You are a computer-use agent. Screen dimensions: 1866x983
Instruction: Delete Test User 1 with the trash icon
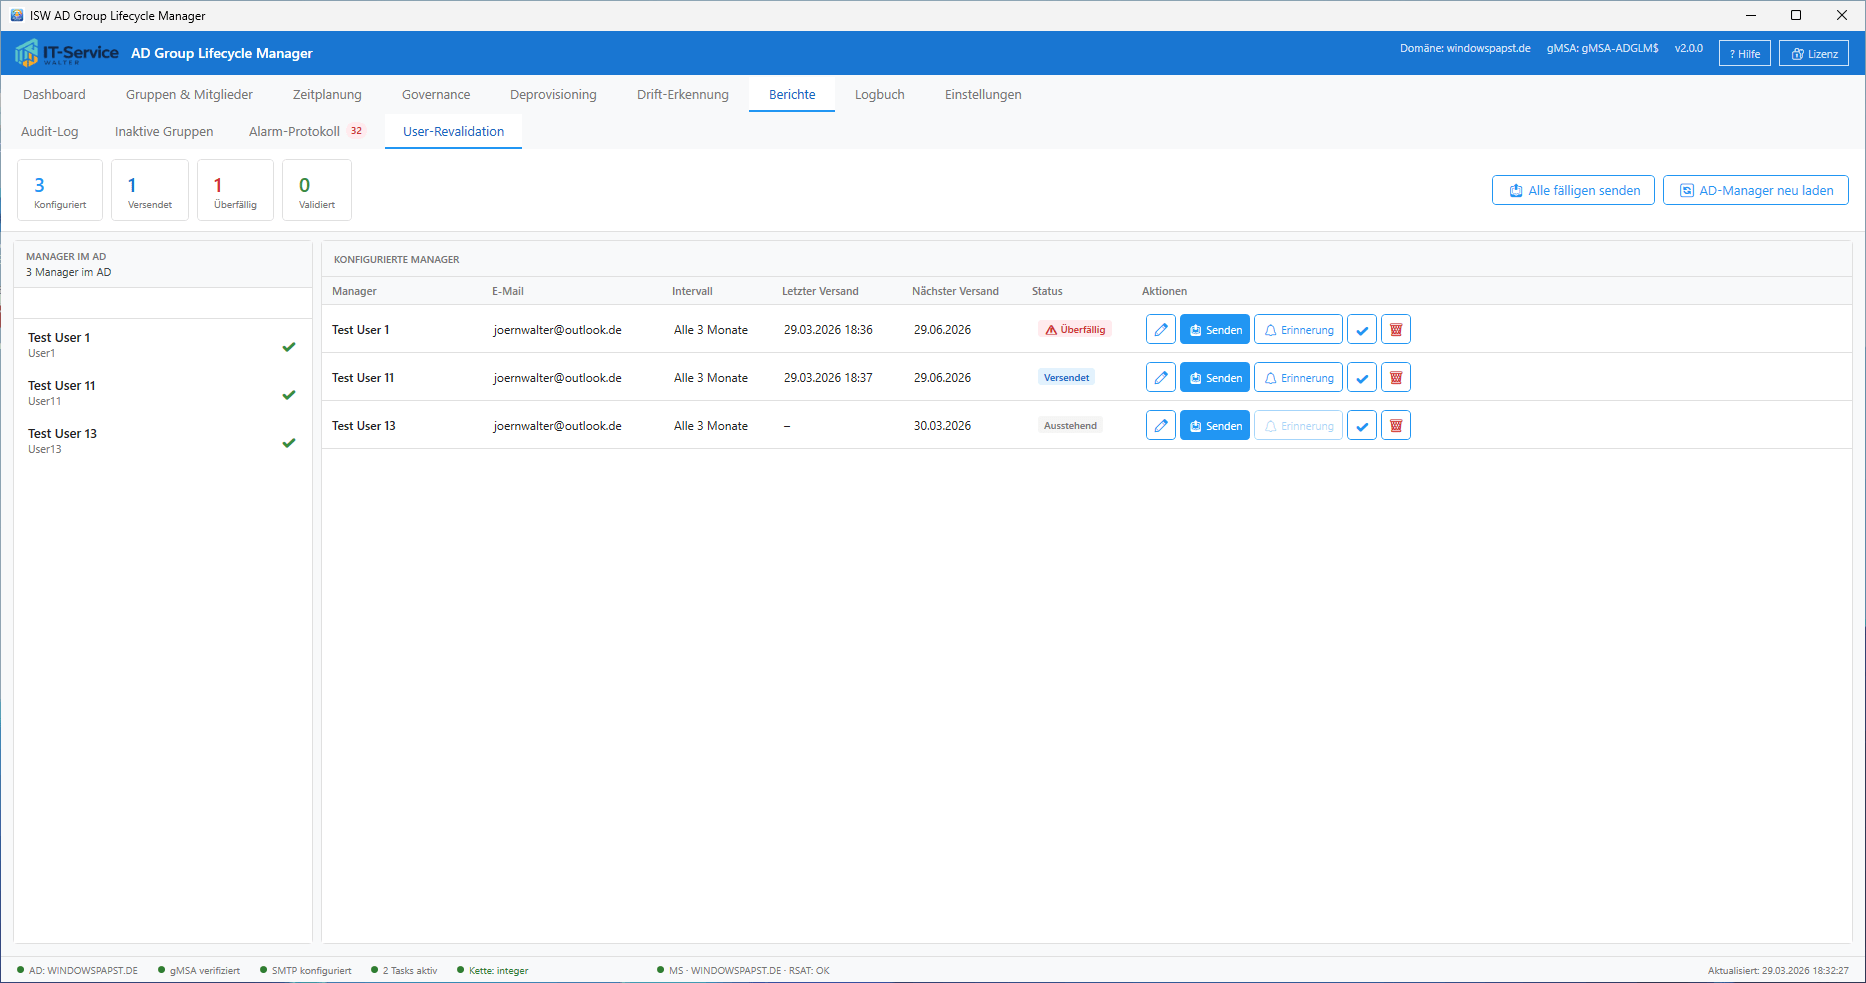point(1396,330)
